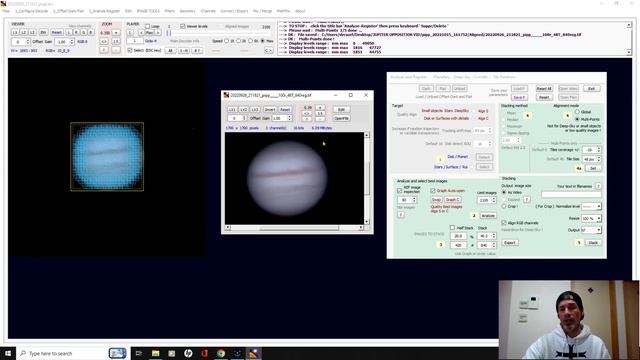Click the Tile Size spinner

591,159
